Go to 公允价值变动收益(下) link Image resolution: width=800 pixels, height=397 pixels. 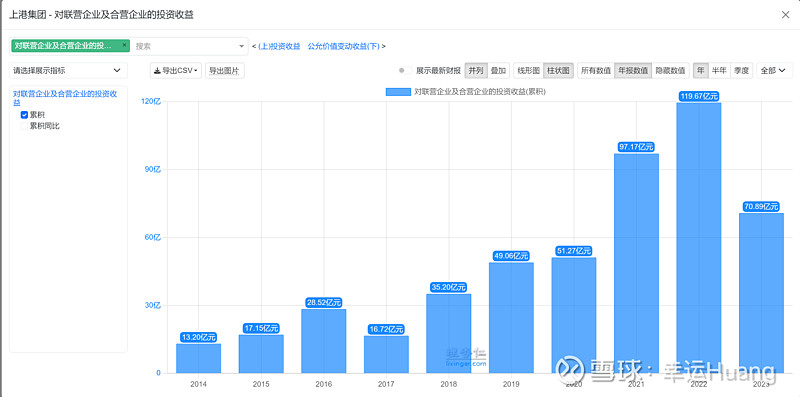pyautogui.click(x=343, y=46)
